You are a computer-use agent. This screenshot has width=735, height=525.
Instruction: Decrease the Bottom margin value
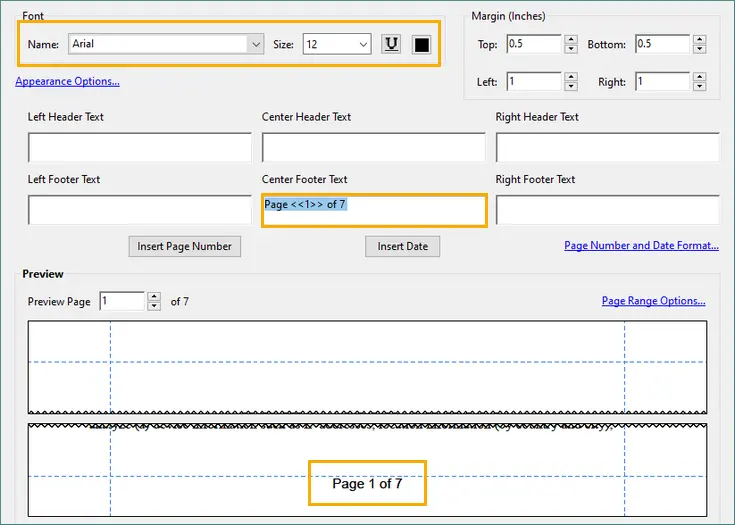click(698, 49)
